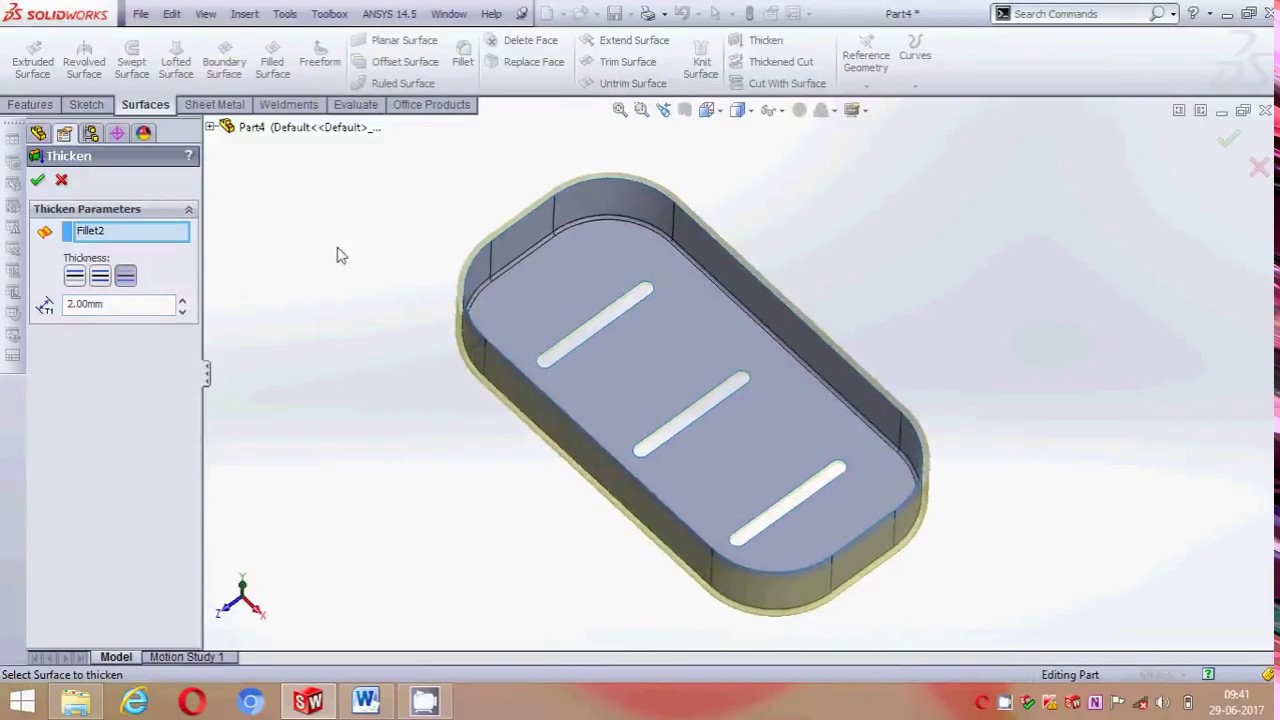Screen dimensions: 1280x720
Task: Open the ConfigurationManager tab icon
Action: [x=91, y=133]
